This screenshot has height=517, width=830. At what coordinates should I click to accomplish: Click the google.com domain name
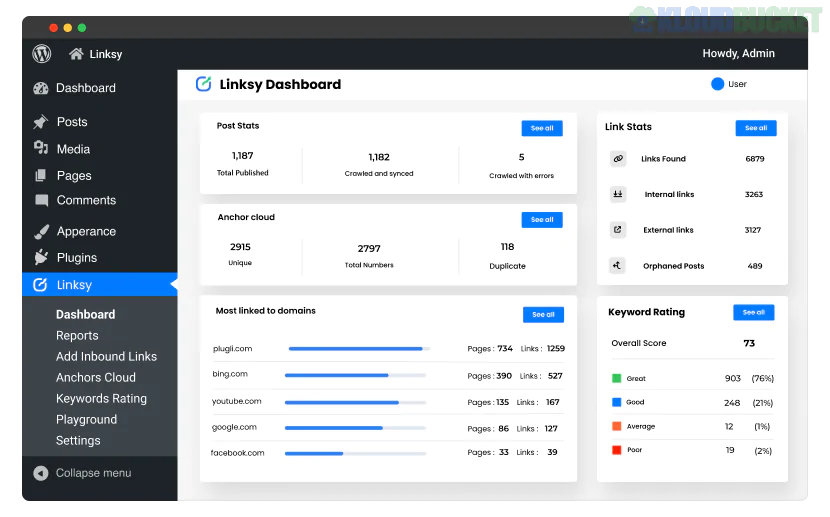[x=234, y=427]
